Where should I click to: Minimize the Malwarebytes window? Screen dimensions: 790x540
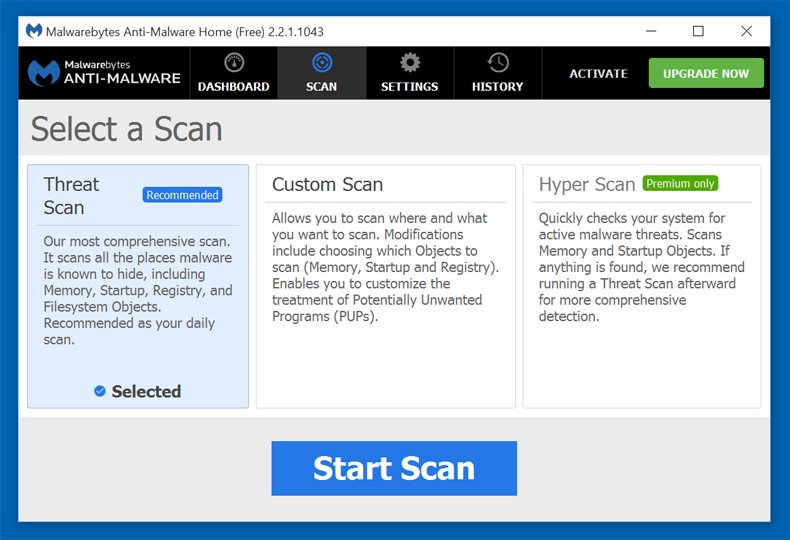pos(651,31)
